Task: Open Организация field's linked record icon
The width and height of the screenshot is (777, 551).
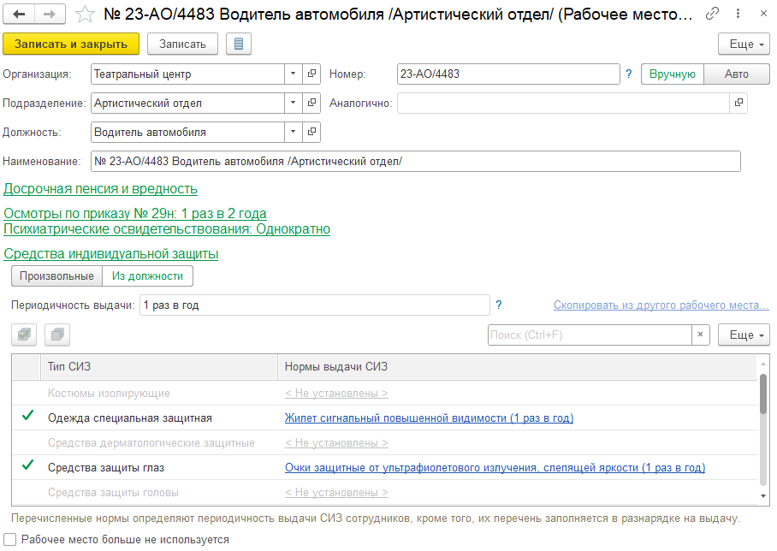Action: (x=311, y=74)
